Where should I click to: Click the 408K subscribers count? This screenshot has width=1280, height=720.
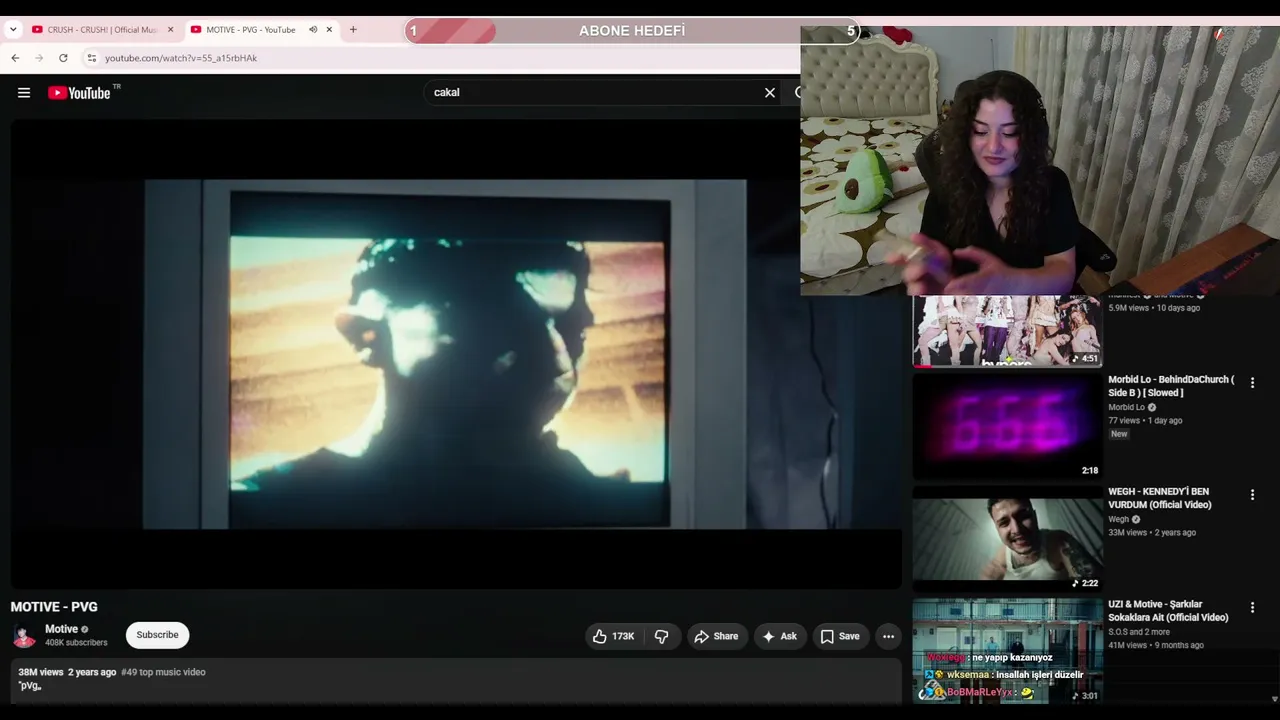point(76,643)
